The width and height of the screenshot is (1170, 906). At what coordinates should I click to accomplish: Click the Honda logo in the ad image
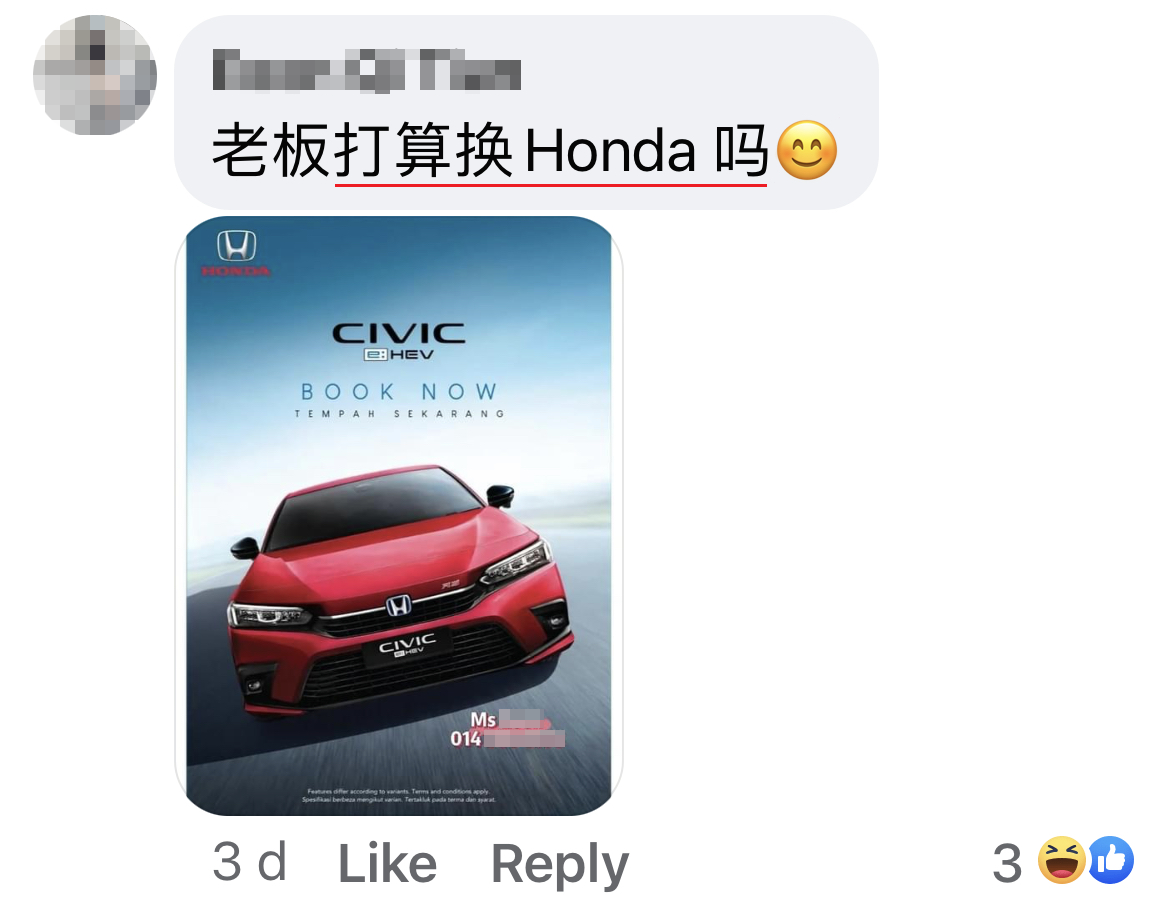[x=236, y=254]
